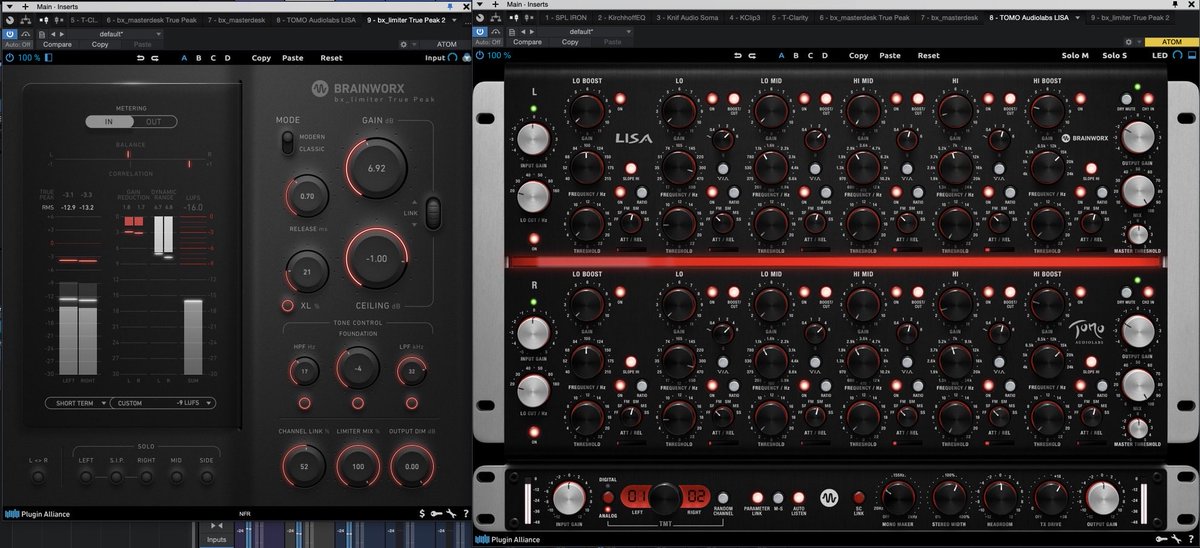Screen dimensions: 1200x548
Task: Select 7 - bx_masterdesk tab in bx_limiter window
Action: click(235, 19)
